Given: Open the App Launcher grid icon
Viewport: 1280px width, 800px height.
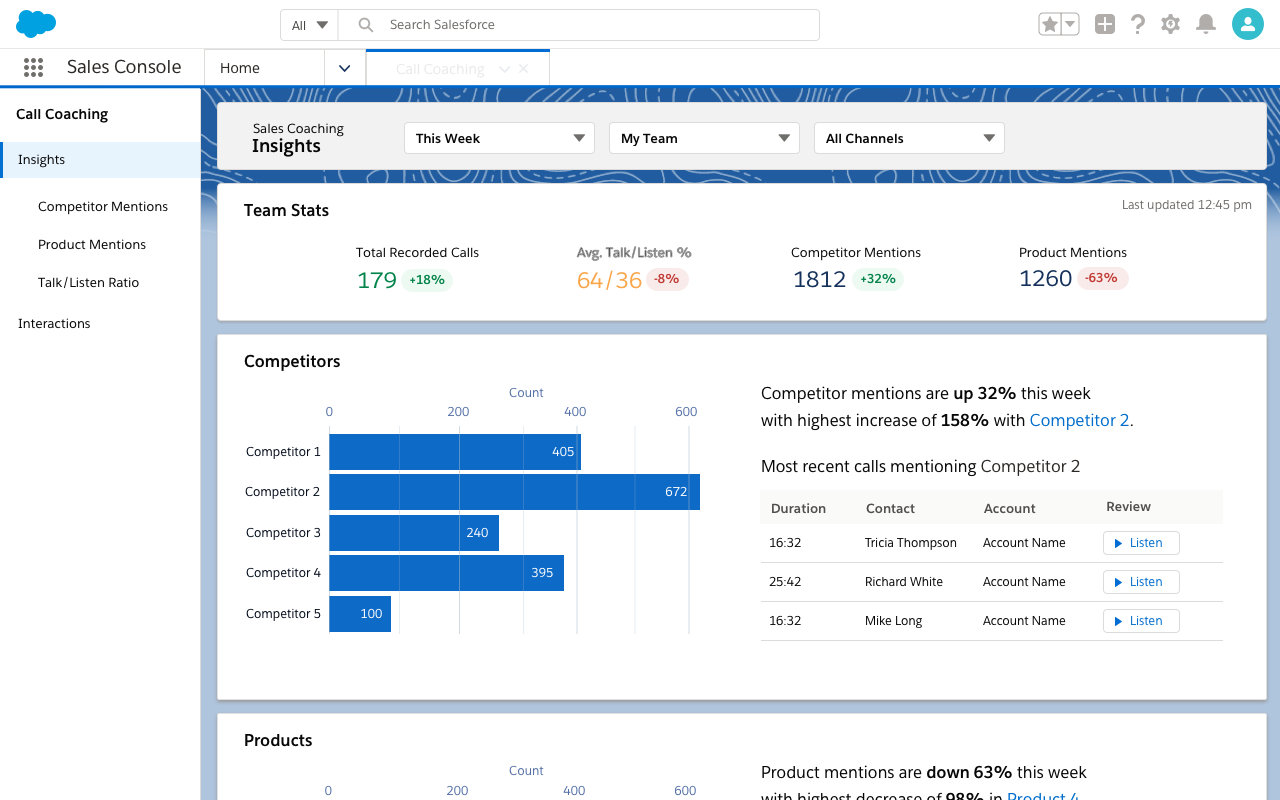Looking at the screenshot, I should click(33, 67).
